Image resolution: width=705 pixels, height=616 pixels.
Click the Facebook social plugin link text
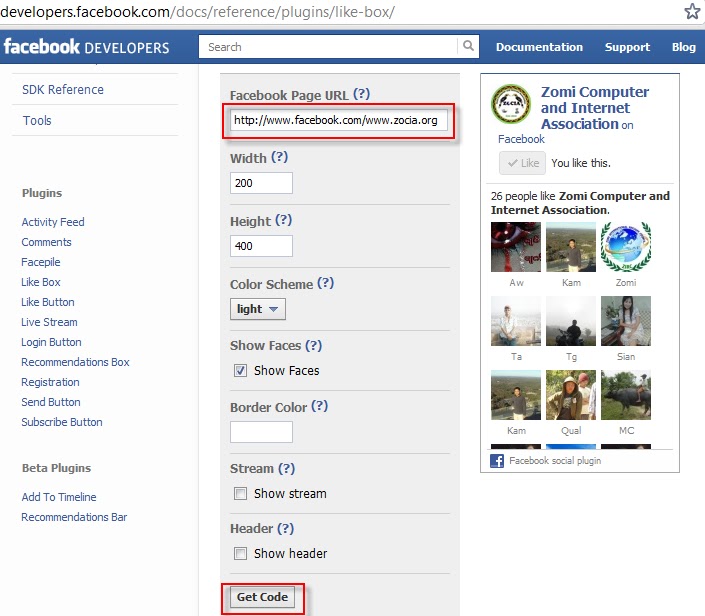(x=555, y=461)
